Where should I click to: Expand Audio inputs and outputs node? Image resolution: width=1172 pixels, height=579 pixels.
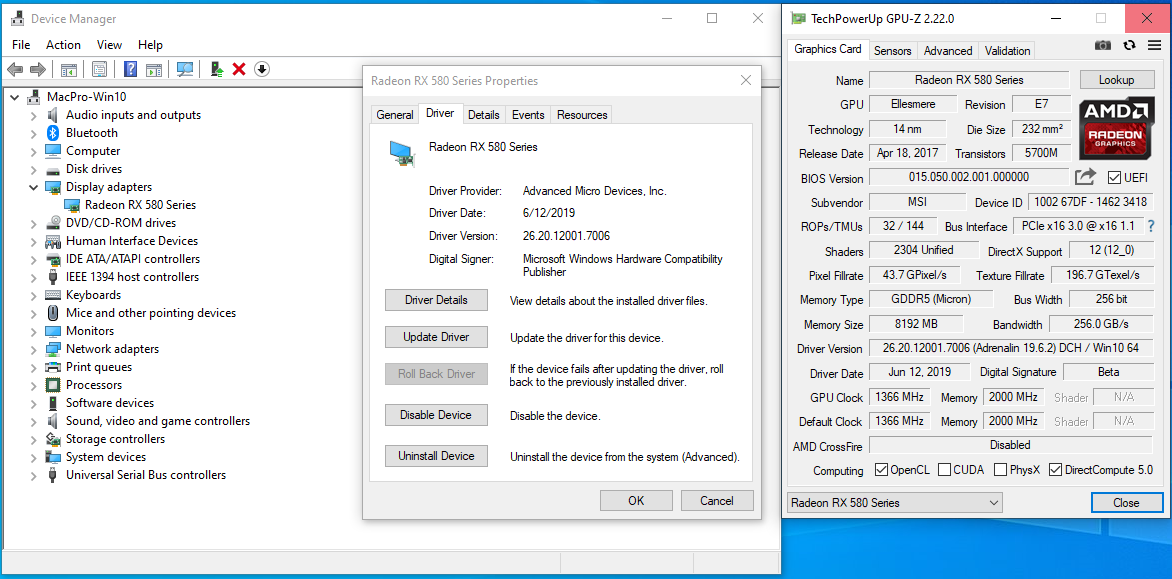coord(34,115)
